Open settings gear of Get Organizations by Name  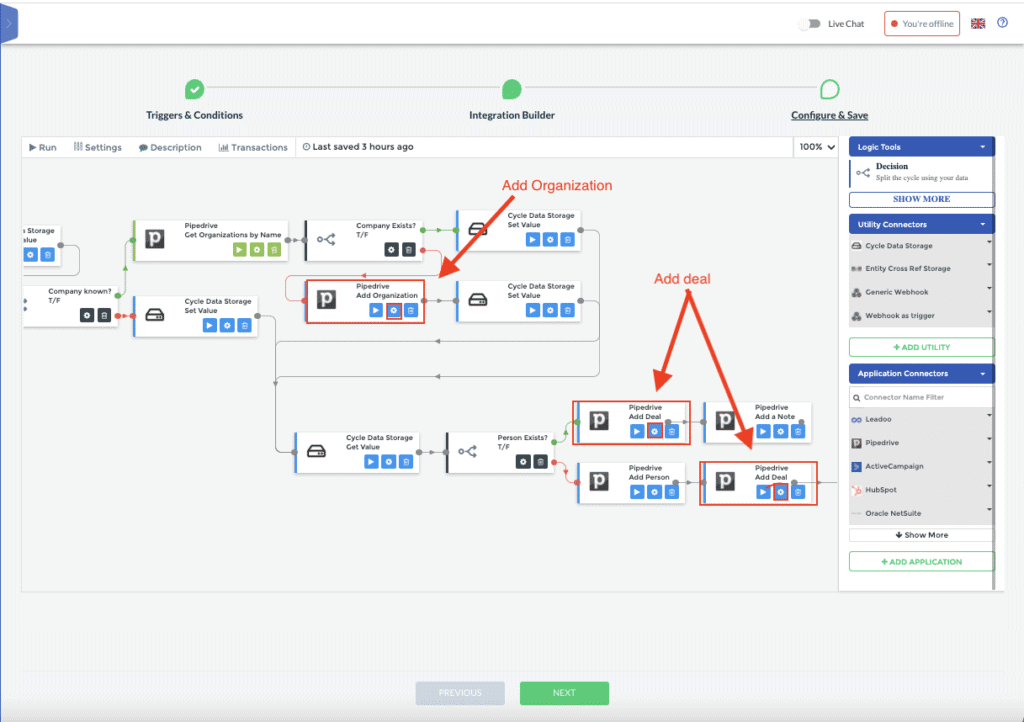[x=257, y=249]
